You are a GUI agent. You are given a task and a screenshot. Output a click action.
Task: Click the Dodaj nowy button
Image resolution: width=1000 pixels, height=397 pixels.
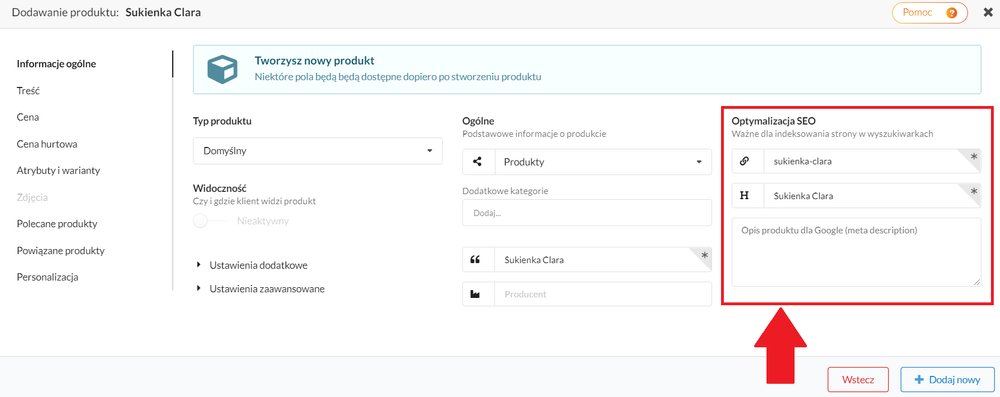coord(947,379)
